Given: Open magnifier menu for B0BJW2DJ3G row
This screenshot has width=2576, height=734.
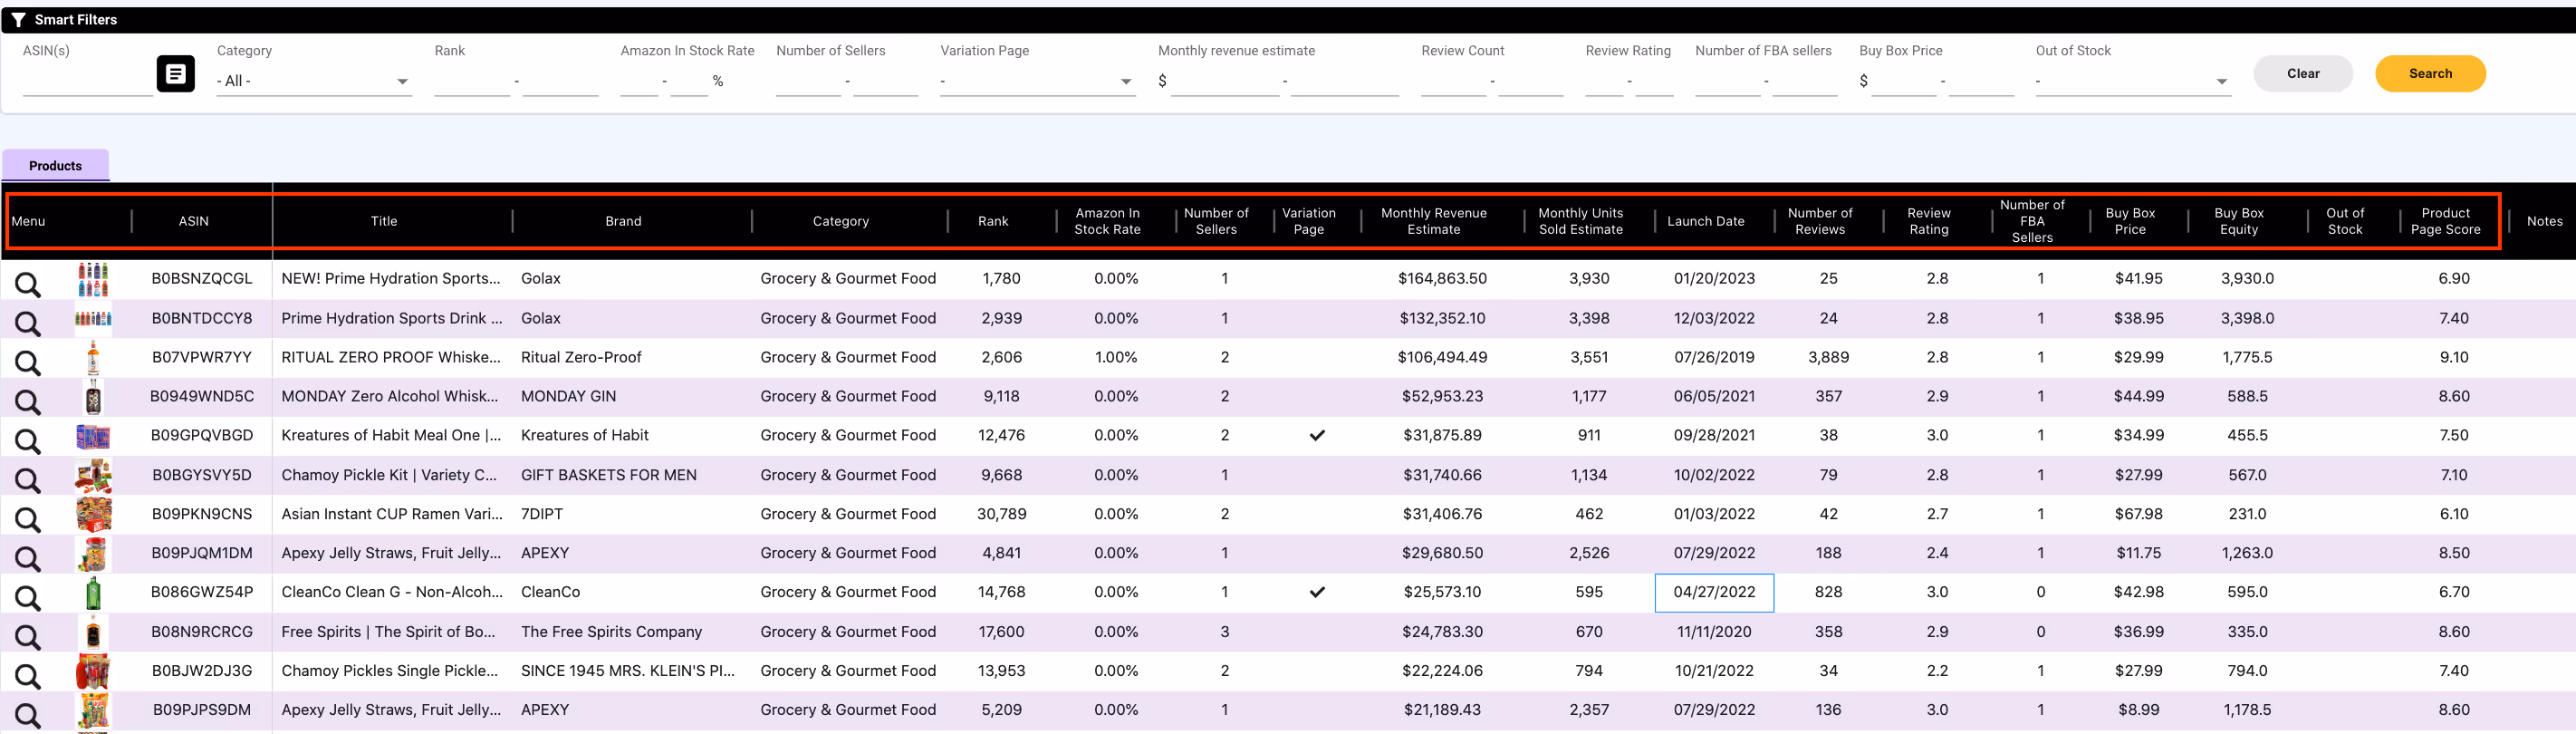Looking at the screenshot, I should (28, 676).
